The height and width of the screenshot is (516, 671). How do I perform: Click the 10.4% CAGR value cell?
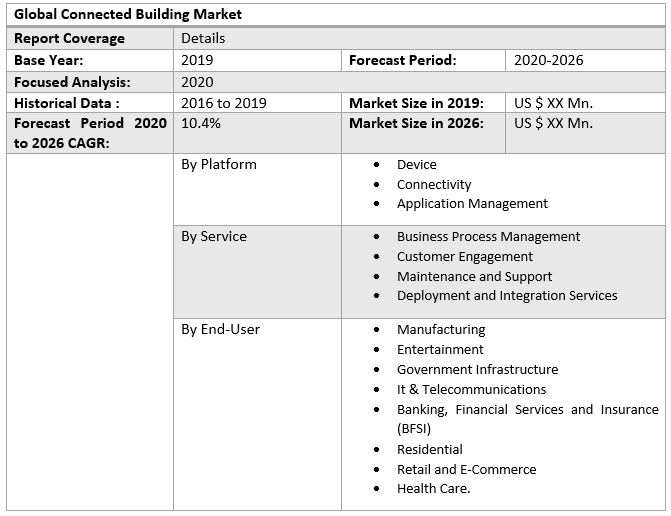coord(201,123)
